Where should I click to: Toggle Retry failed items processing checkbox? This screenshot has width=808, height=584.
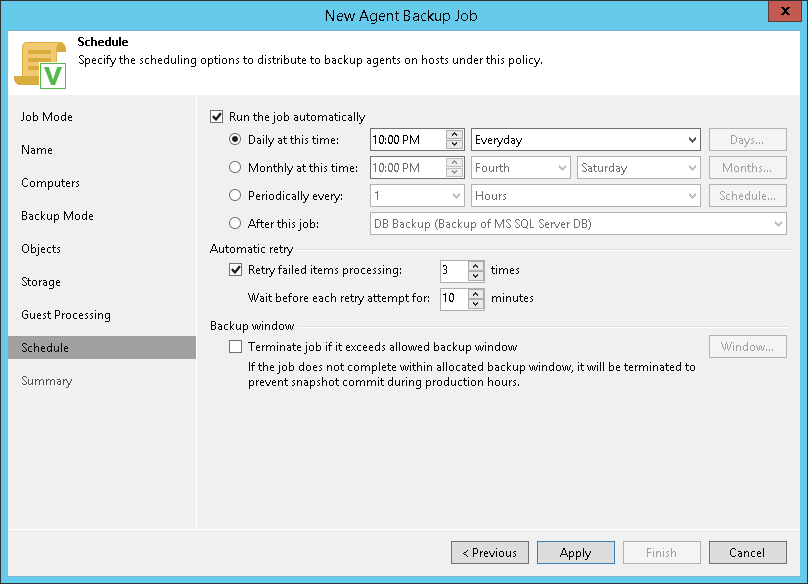click(236, 269)
